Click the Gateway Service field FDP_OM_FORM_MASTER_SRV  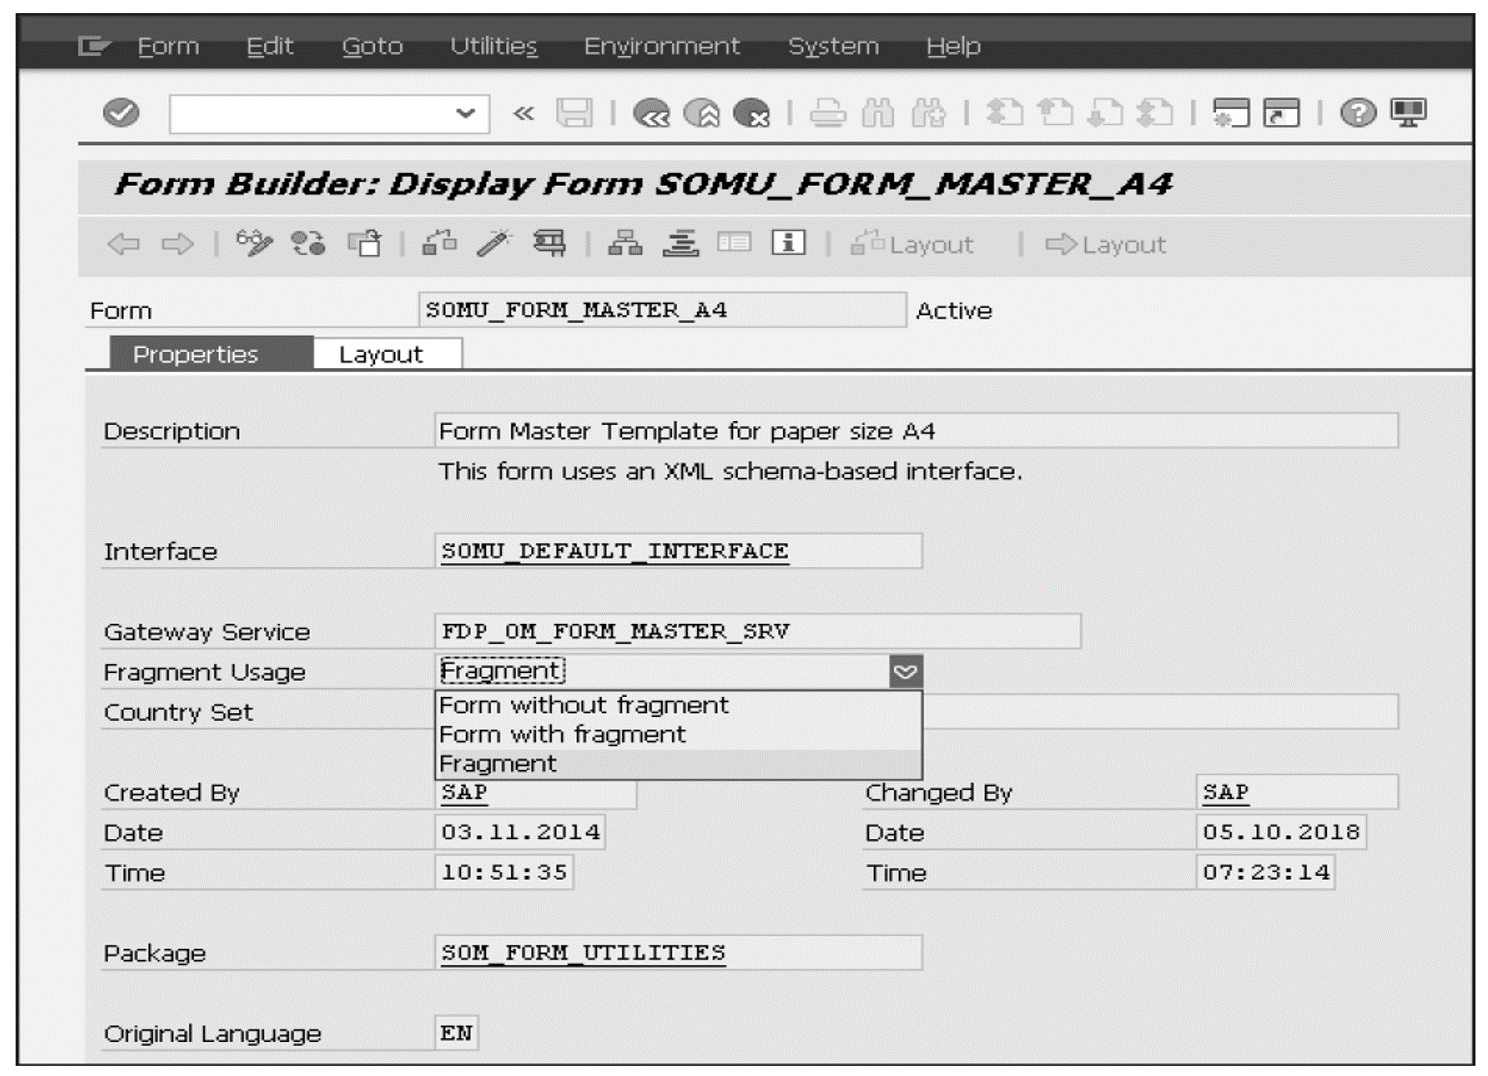[x=757, y=631]
